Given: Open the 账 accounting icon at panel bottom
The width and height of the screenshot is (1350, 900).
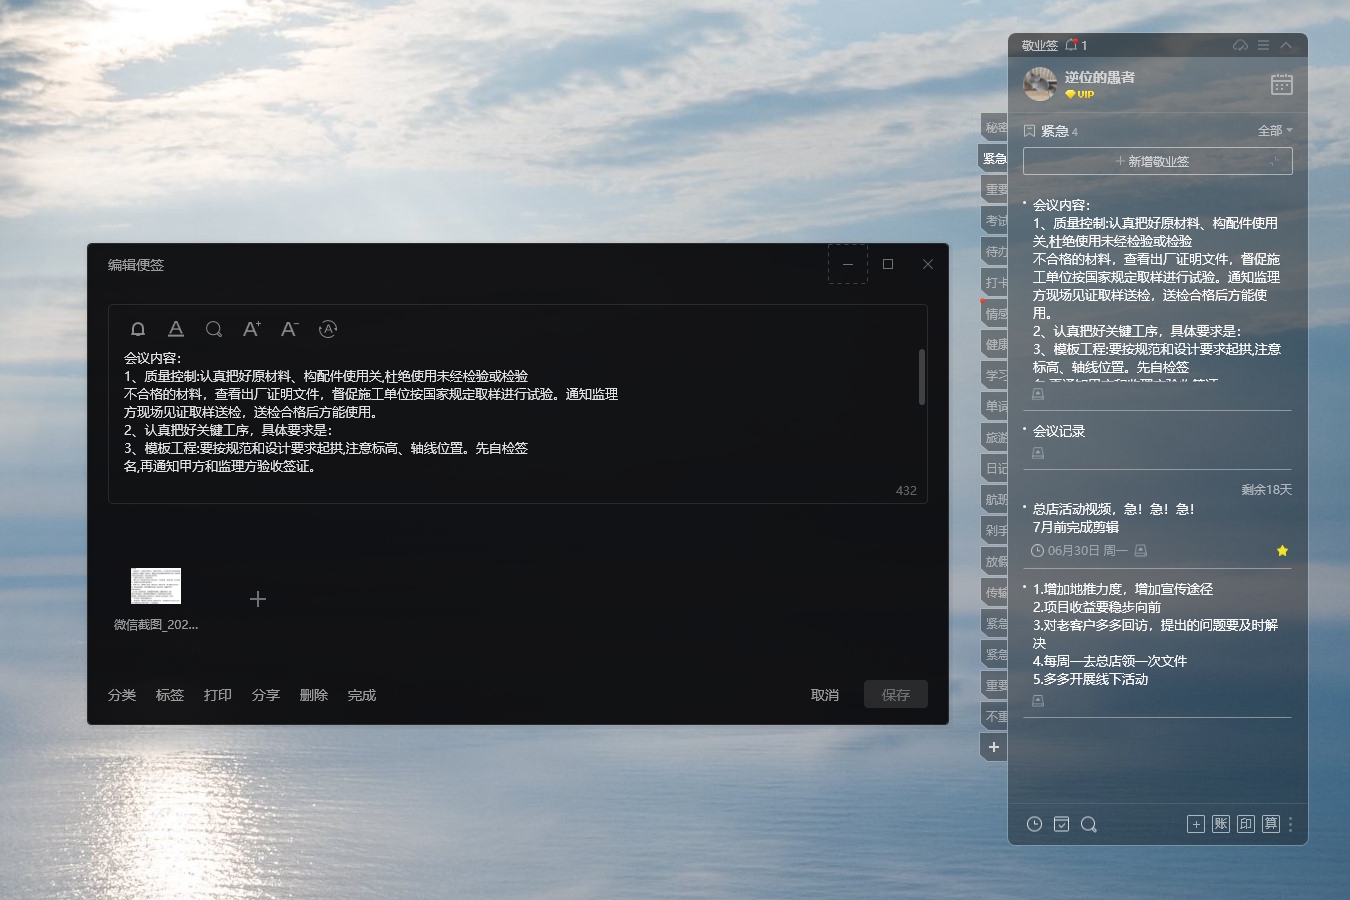Looking at the screenshot, I should [1221, 824].
